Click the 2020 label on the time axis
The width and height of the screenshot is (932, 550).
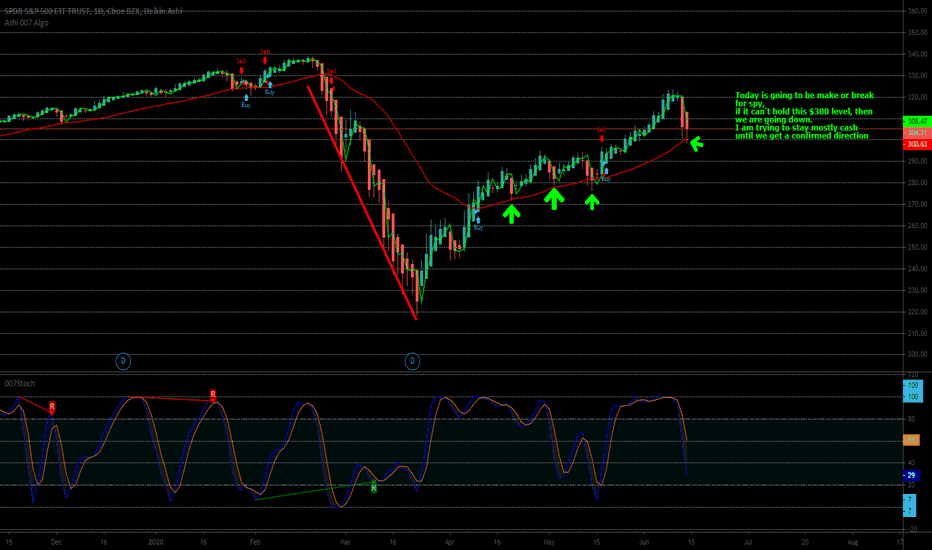[x=156, y=542]
